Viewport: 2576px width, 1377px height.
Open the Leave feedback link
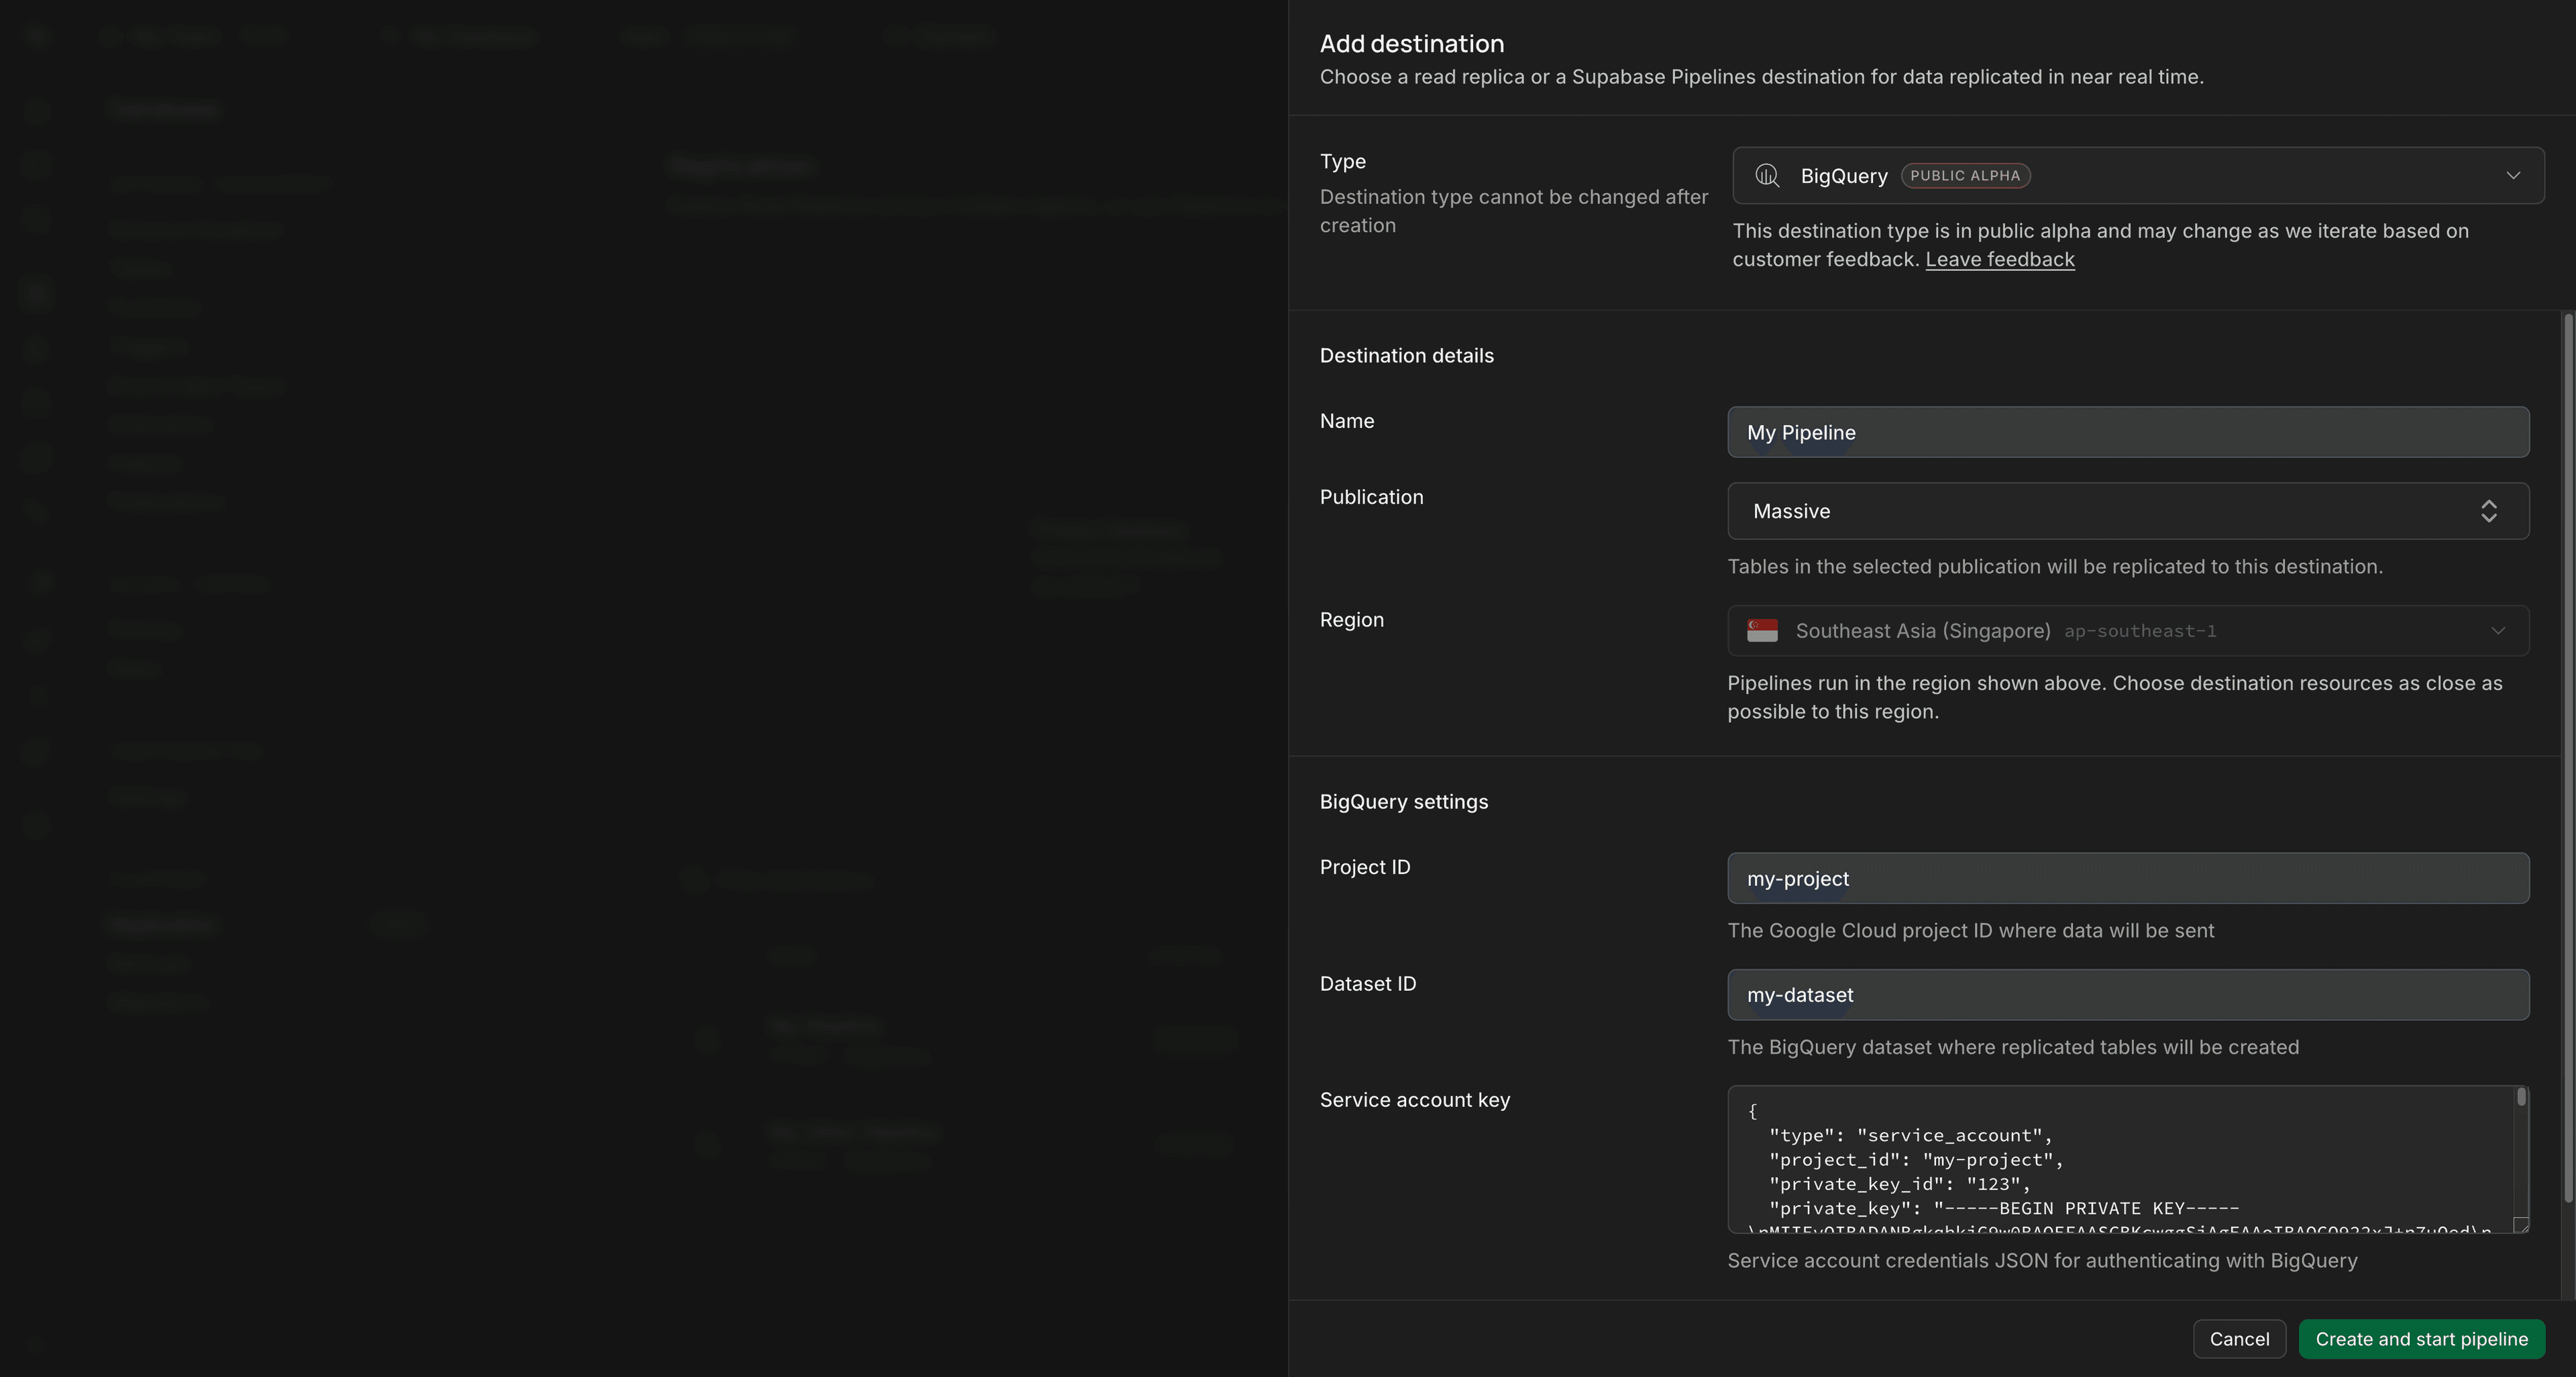point(2000,260)
